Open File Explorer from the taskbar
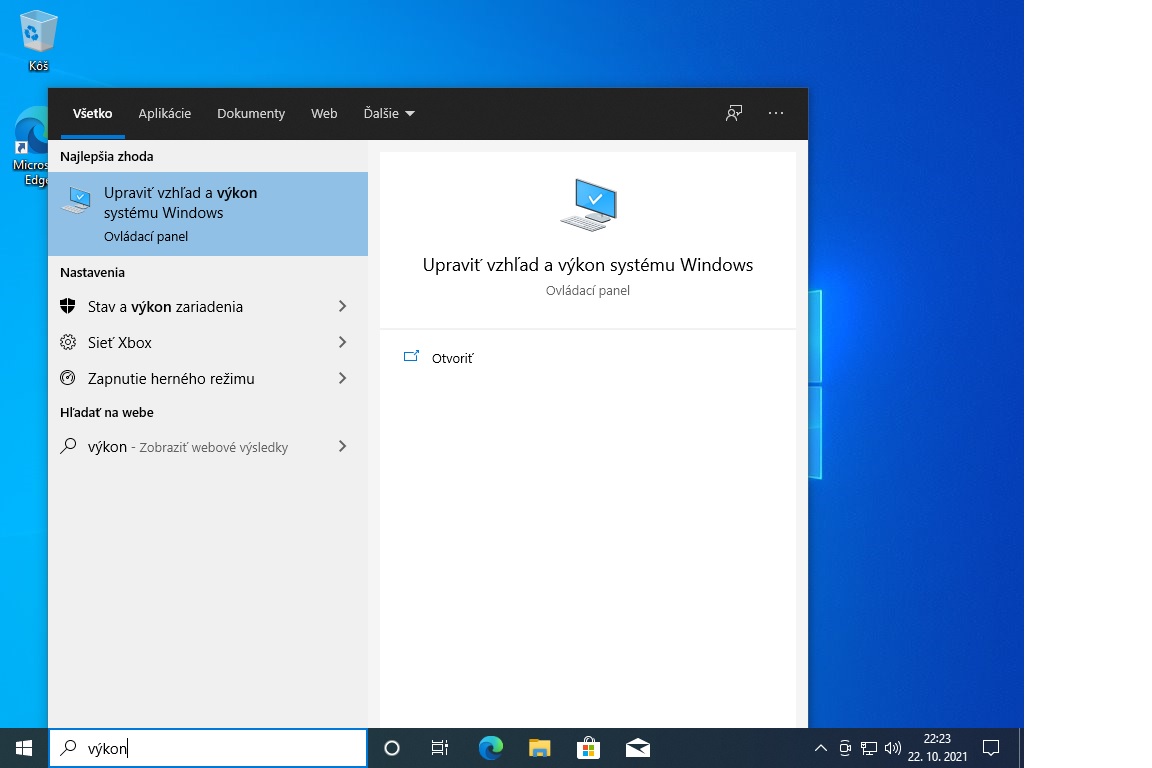Image resolution: width=1152 pixels, height=768 pixels. click(x=540, y=748)
